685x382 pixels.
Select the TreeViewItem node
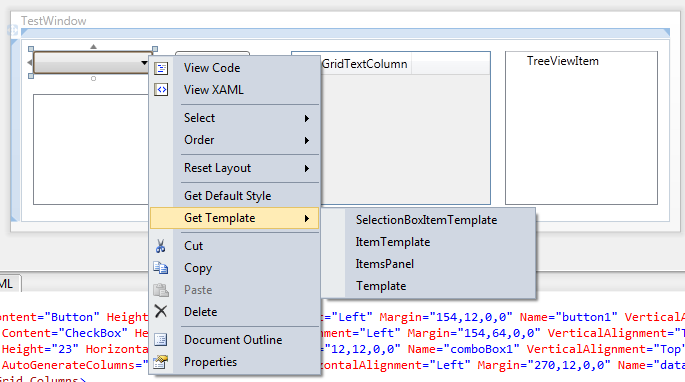(563, 61)
